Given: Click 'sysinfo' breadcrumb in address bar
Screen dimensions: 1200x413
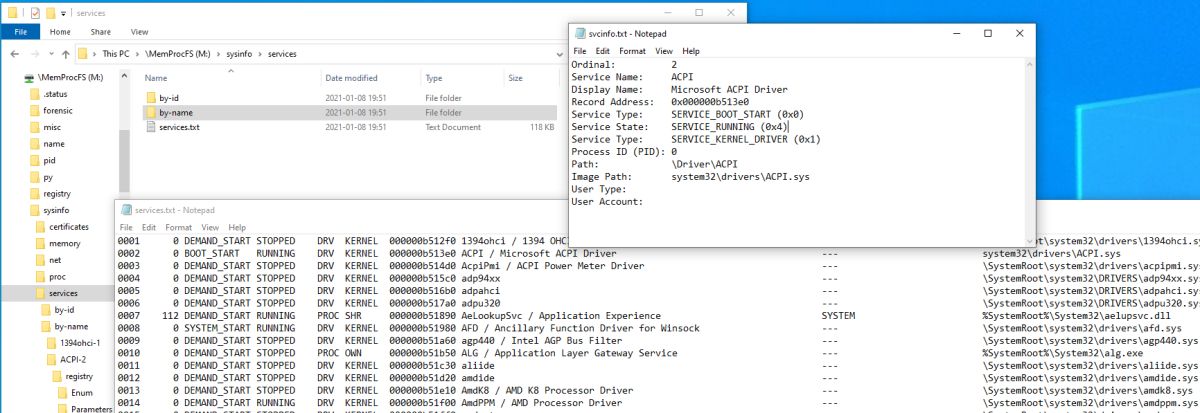Looking at the screenshot, I should [x=239, y=53].
